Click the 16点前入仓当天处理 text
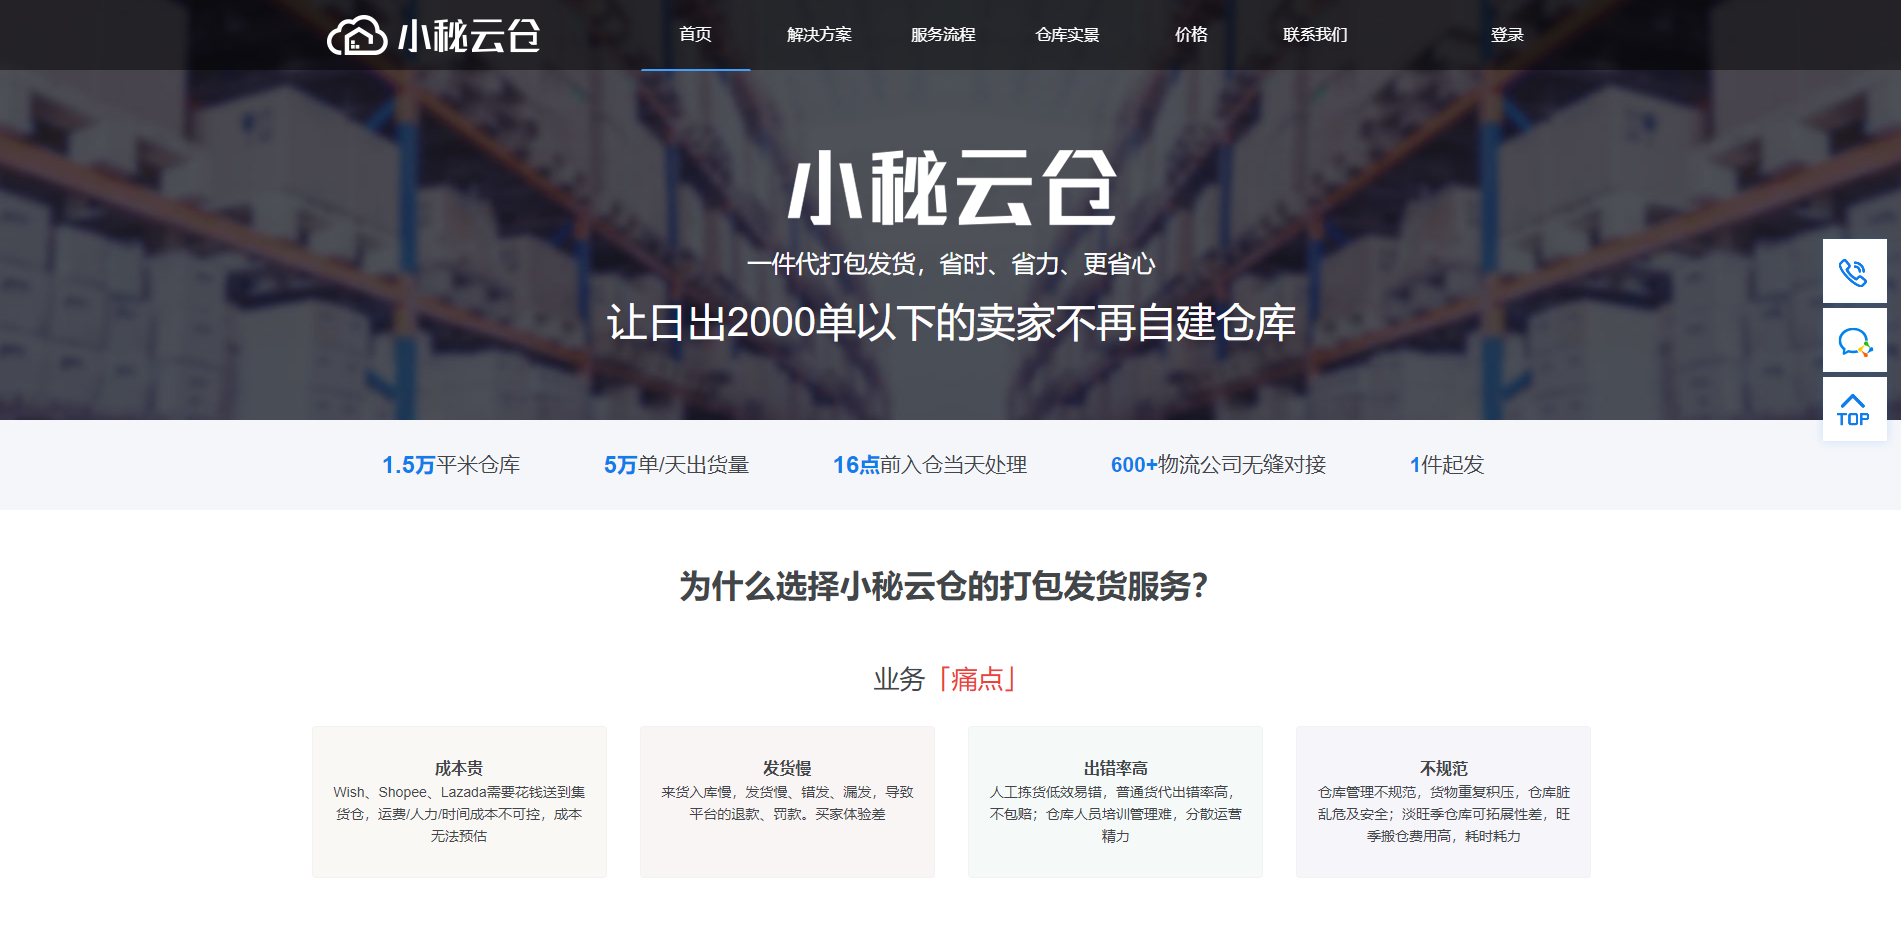 [x=929, y=464]
